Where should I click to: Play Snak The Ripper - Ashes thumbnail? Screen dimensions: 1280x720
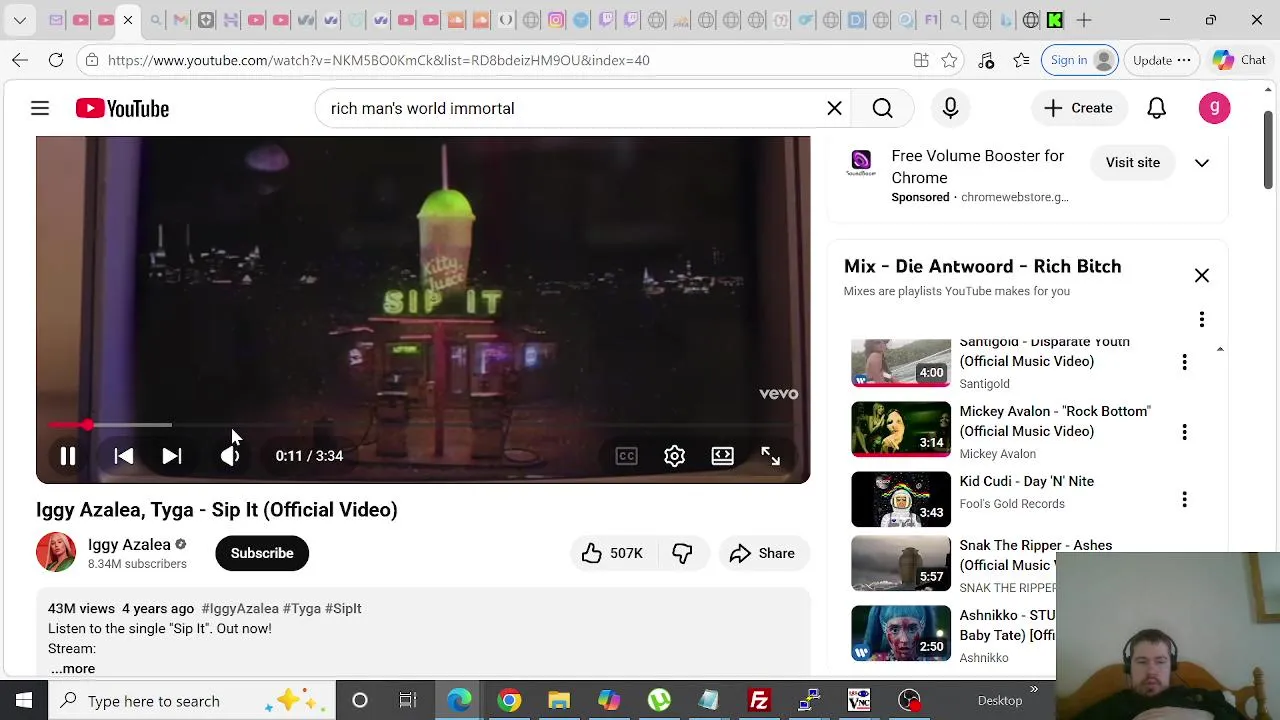coord(901,563)
